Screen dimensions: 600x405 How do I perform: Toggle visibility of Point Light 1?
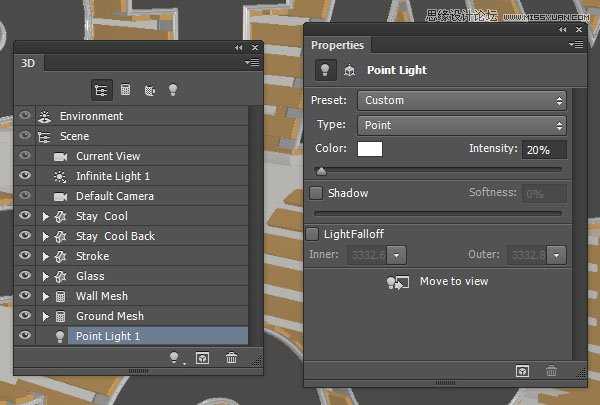tap(25, 335)
